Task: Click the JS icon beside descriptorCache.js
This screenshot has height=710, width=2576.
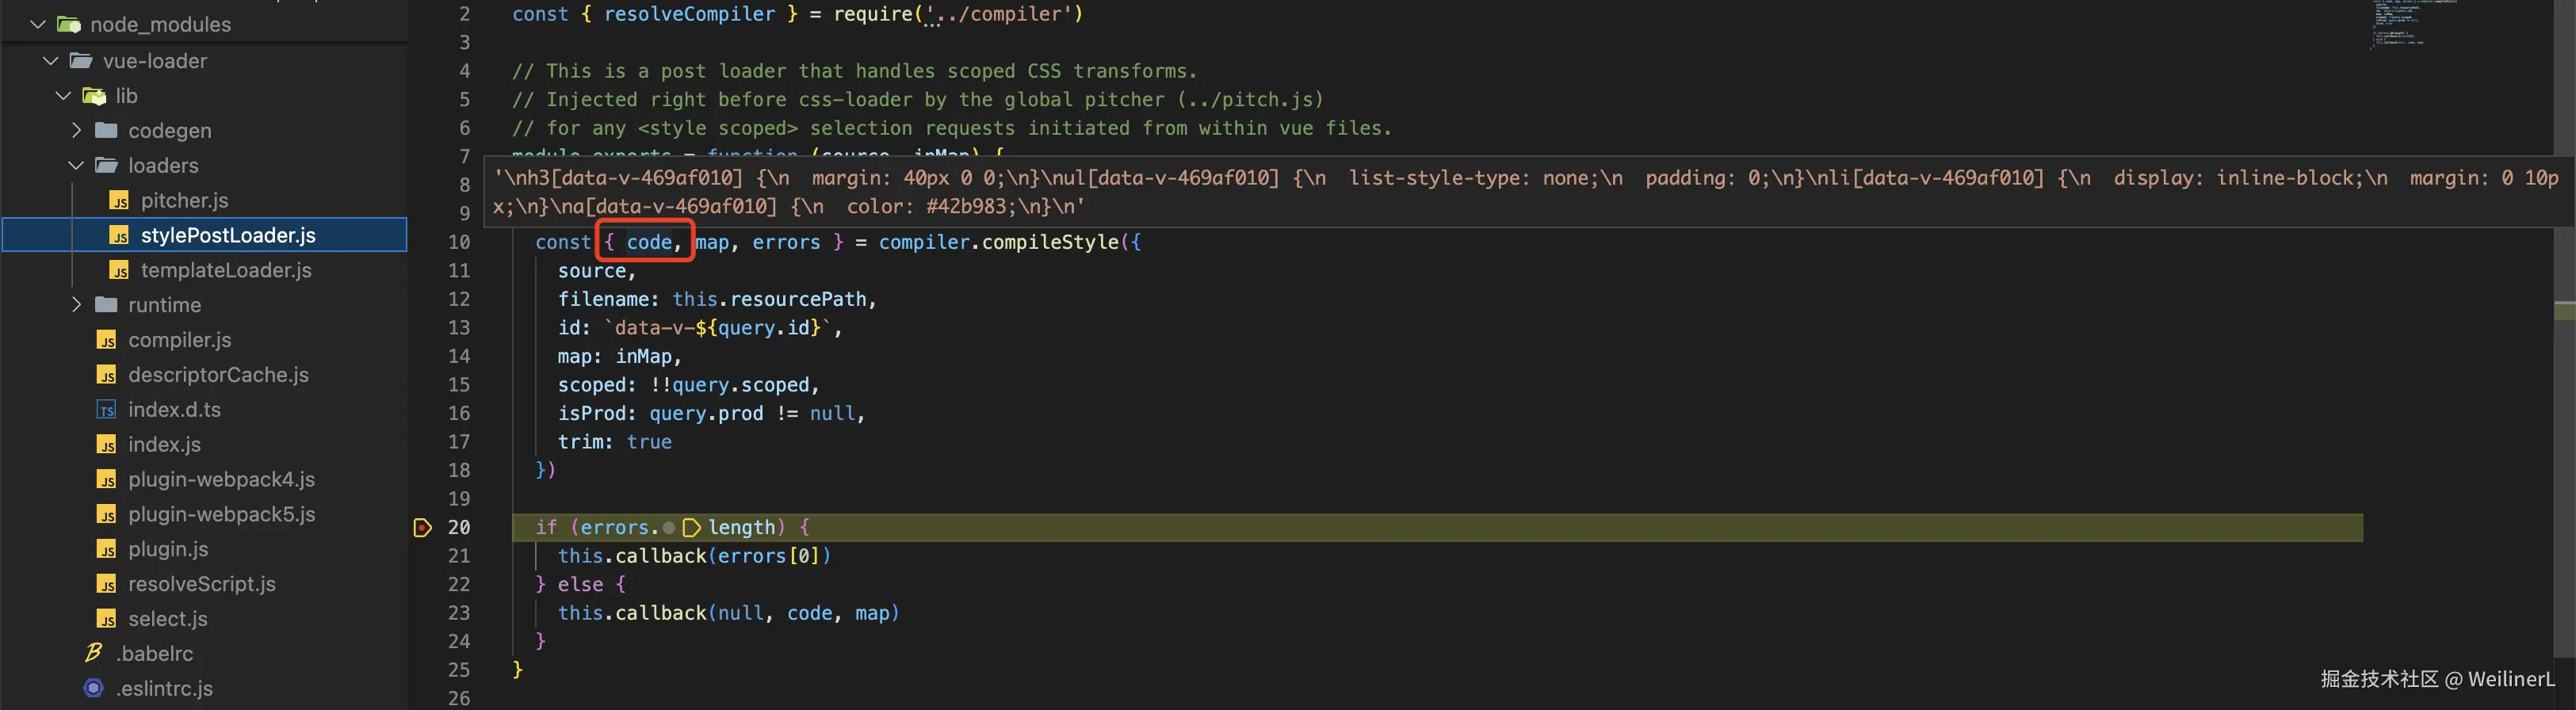Action: click(107, 375)
